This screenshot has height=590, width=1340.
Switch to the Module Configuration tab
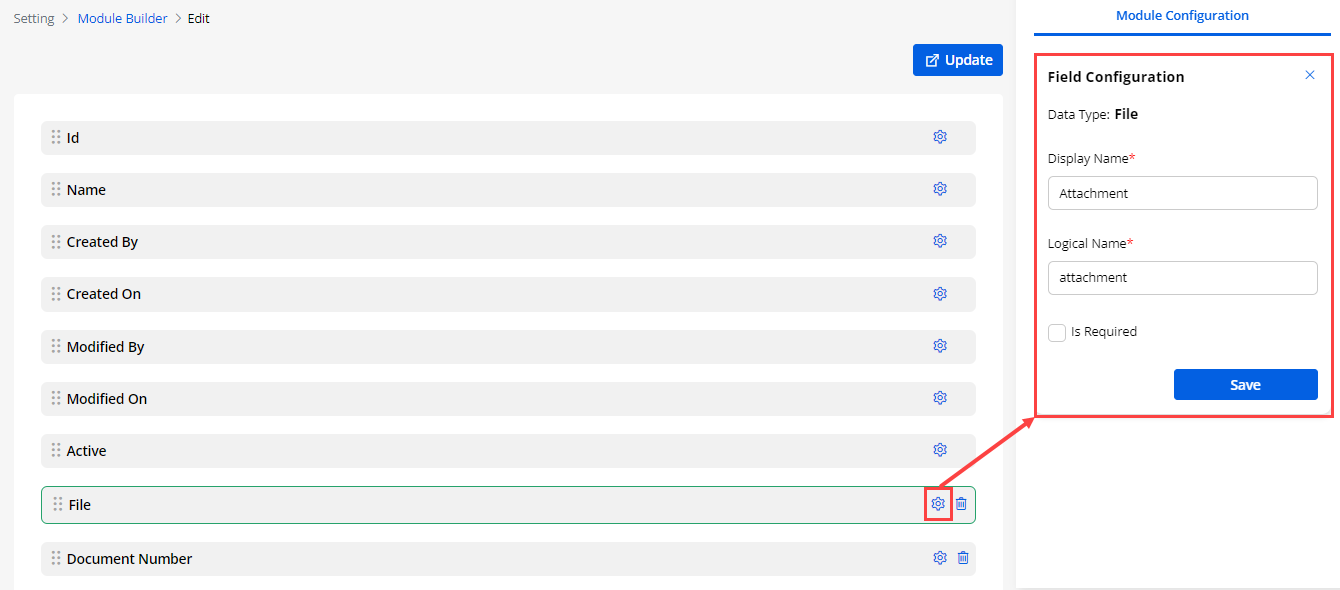click(x=1182, y=16)
